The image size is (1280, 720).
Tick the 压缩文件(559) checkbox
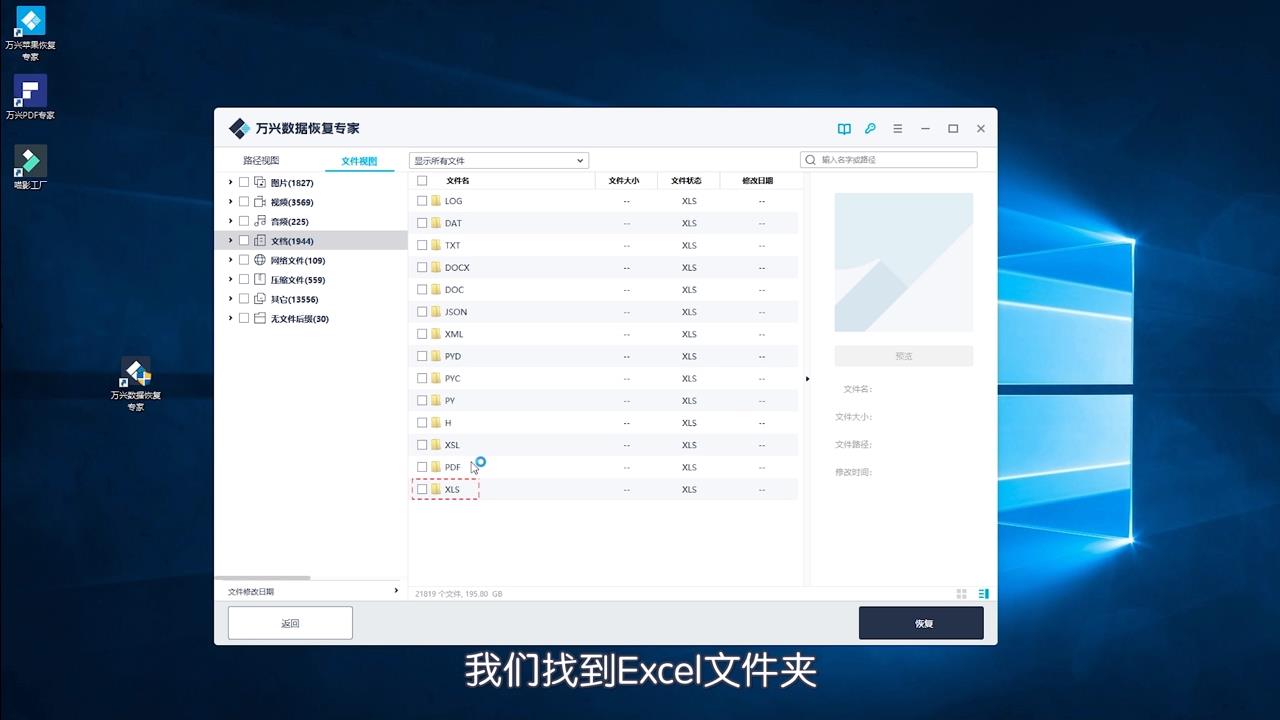click(244, 280)
